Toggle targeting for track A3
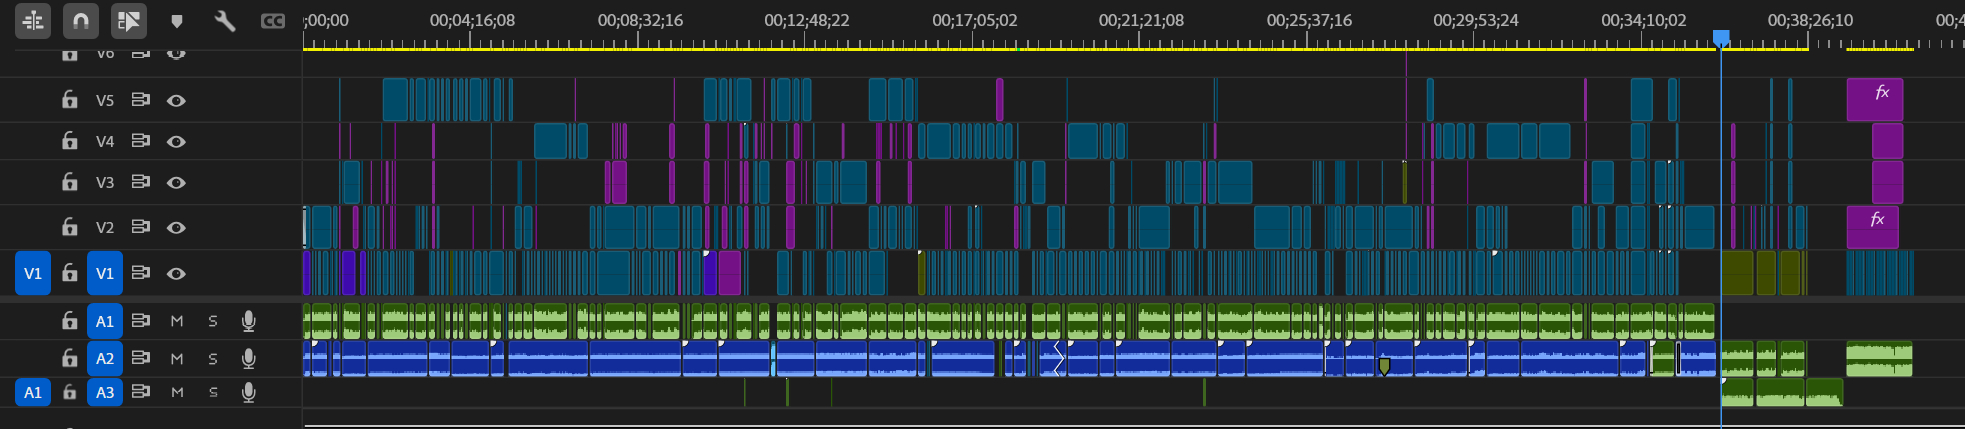Image resolution: width=1965 pixels, height=429 pixels. coord(105,392)
